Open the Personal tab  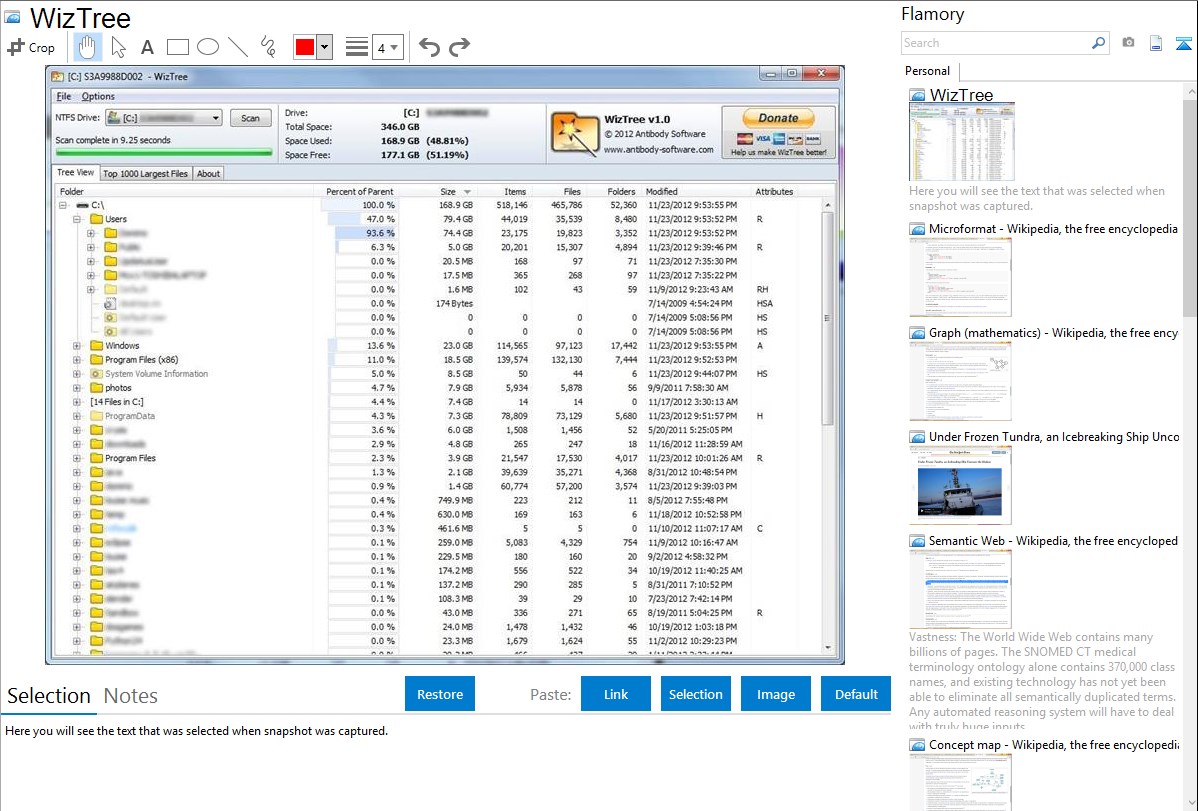pyautogui.click(x=927, y=71)
